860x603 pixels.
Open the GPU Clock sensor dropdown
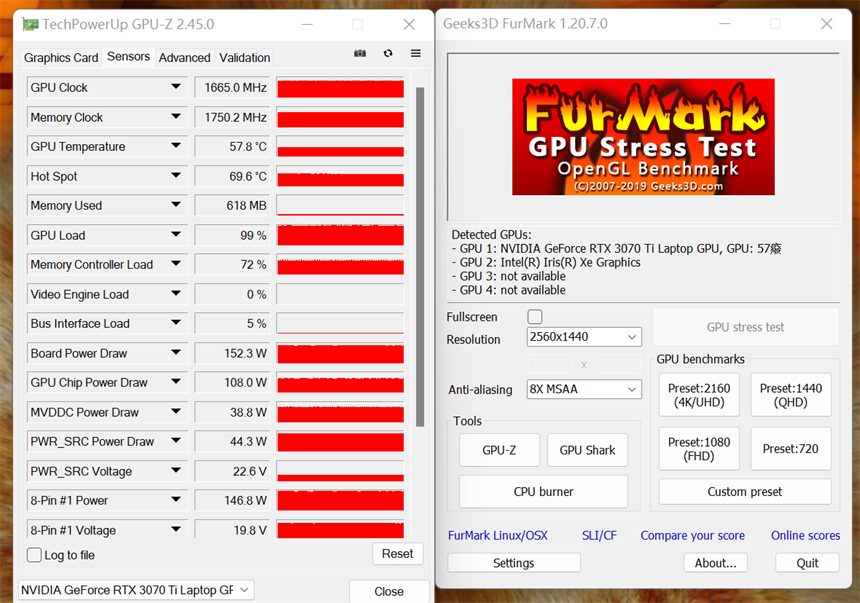click(x=176, y=87)
